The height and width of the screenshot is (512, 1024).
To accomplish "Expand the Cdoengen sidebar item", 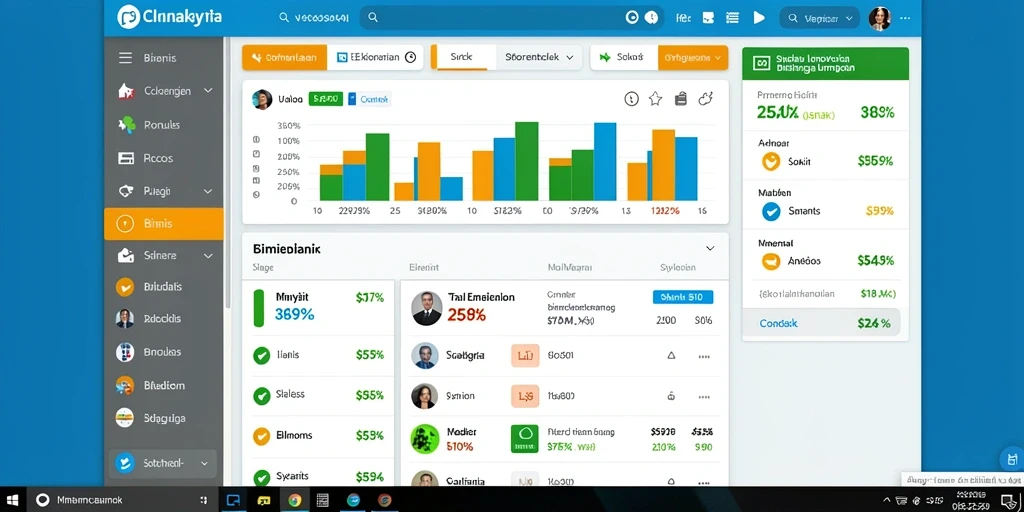I will [x=208, y=91].
